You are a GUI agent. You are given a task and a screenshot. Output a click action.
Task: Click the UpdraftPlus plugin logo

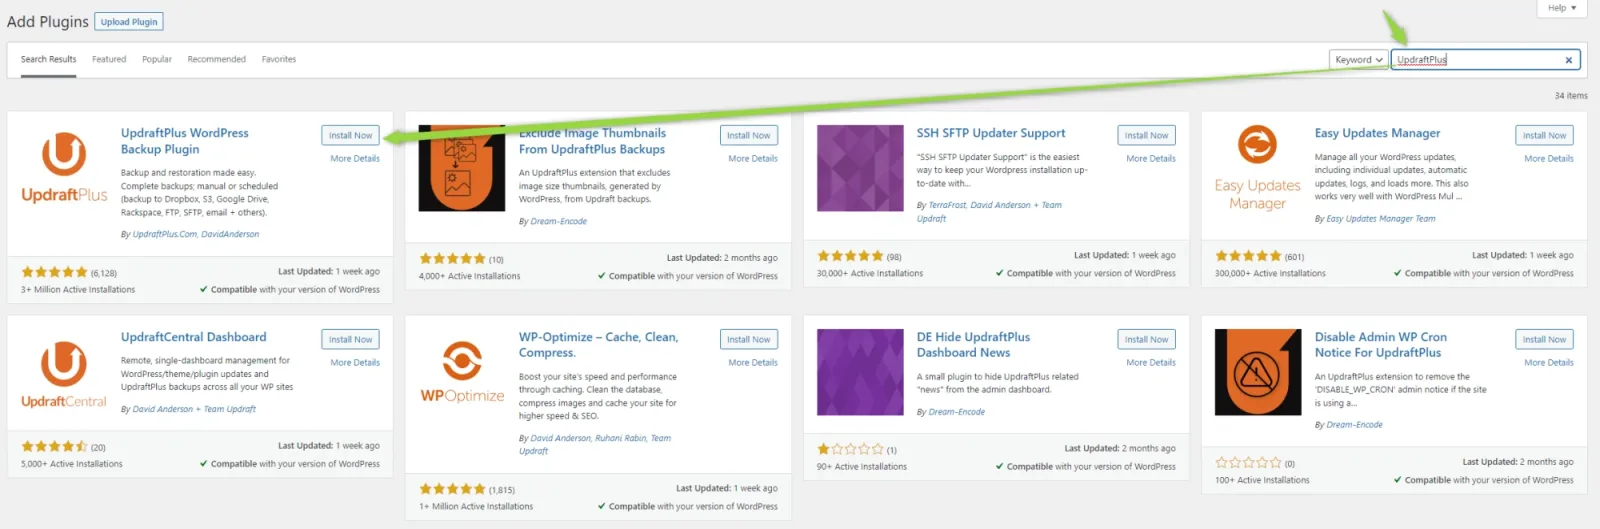64,168
